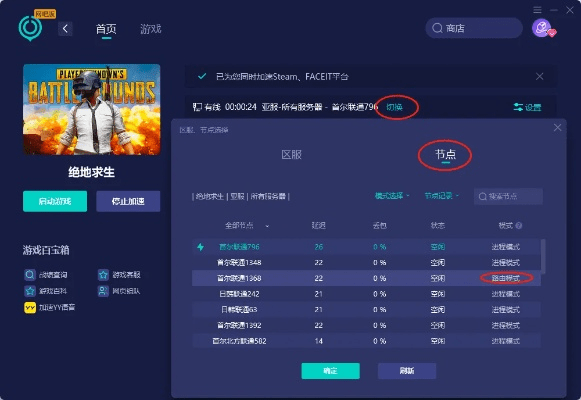This screenshot has width=581, height=400.
Task: Open 设置 settings link
Action: click(533, 107)
